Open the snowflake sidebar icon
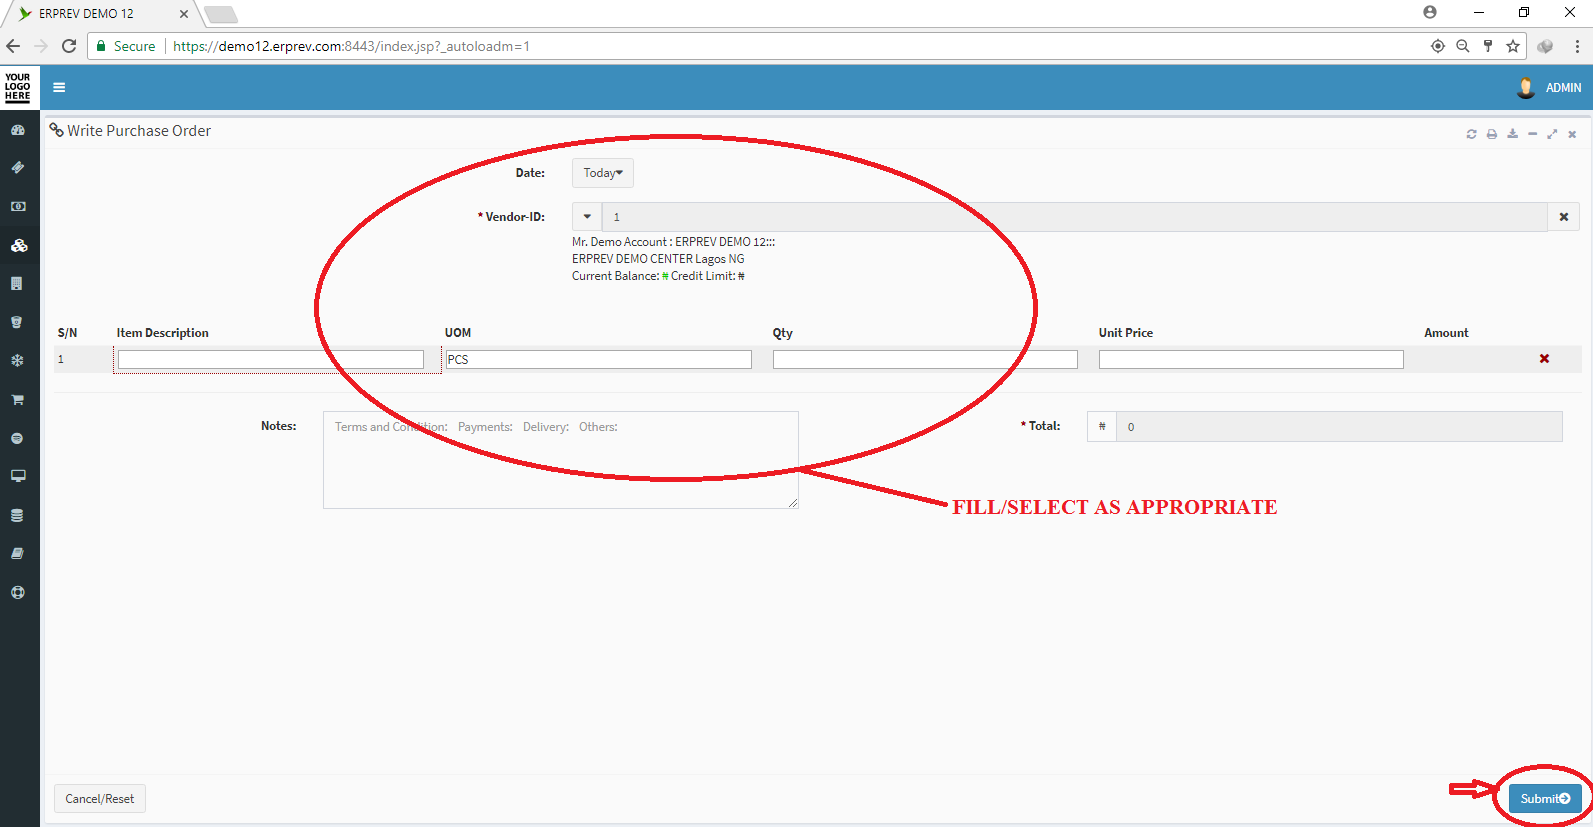1593x827 pixels. [18, 360]
